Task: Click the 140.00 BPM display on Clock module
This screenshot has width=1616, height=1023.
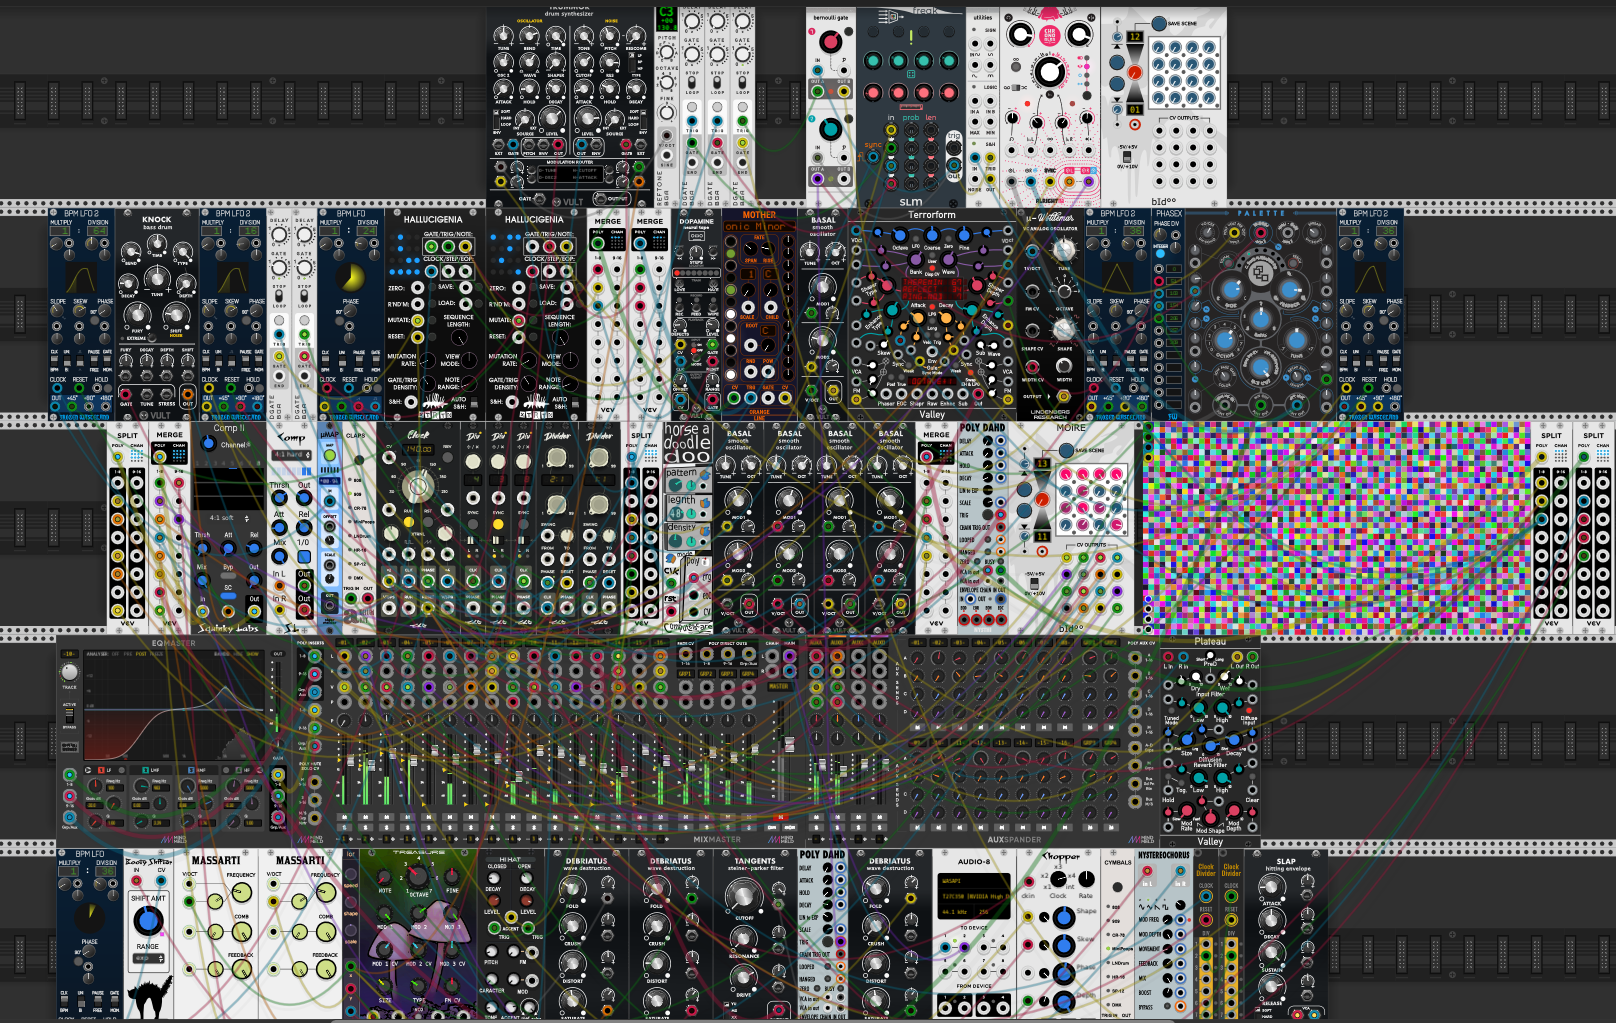Action: point(418,450)
